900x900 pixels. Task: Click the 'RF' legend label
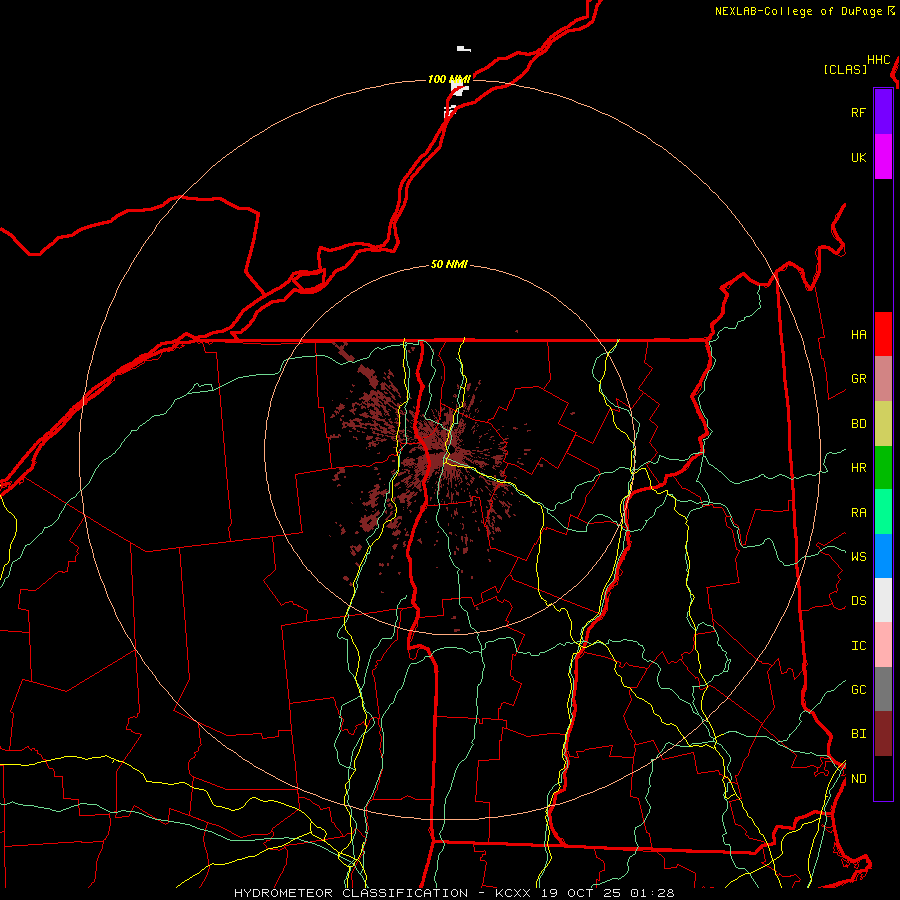858,112
